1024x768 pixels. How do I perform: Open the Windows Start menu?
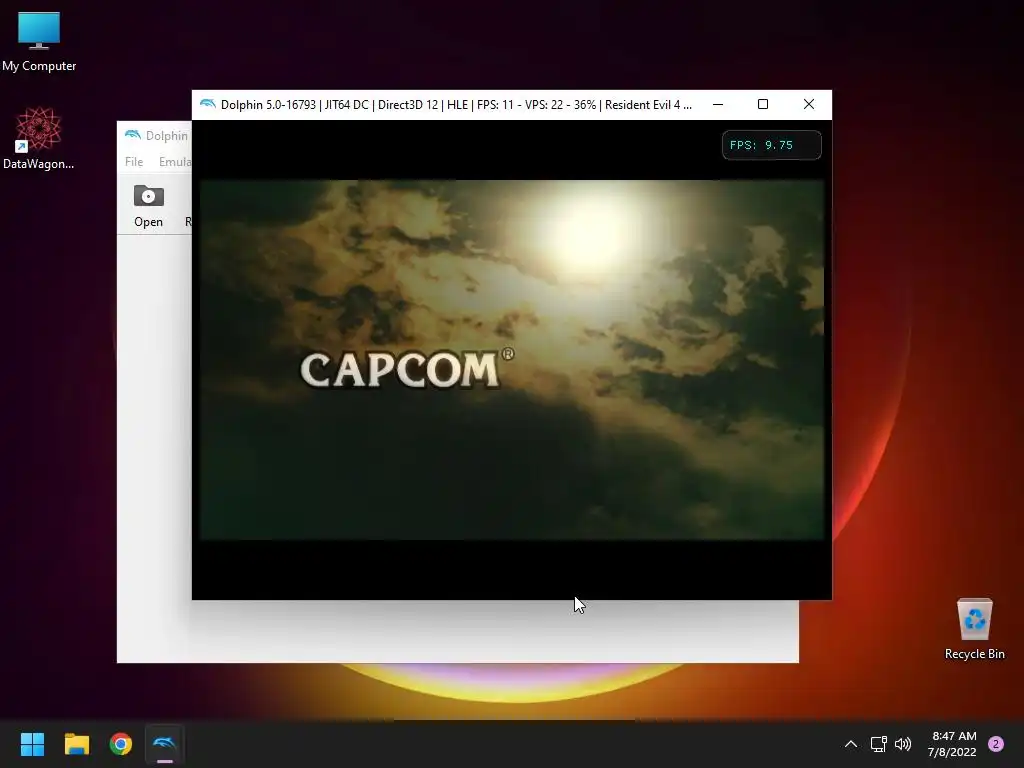(32, 744)
